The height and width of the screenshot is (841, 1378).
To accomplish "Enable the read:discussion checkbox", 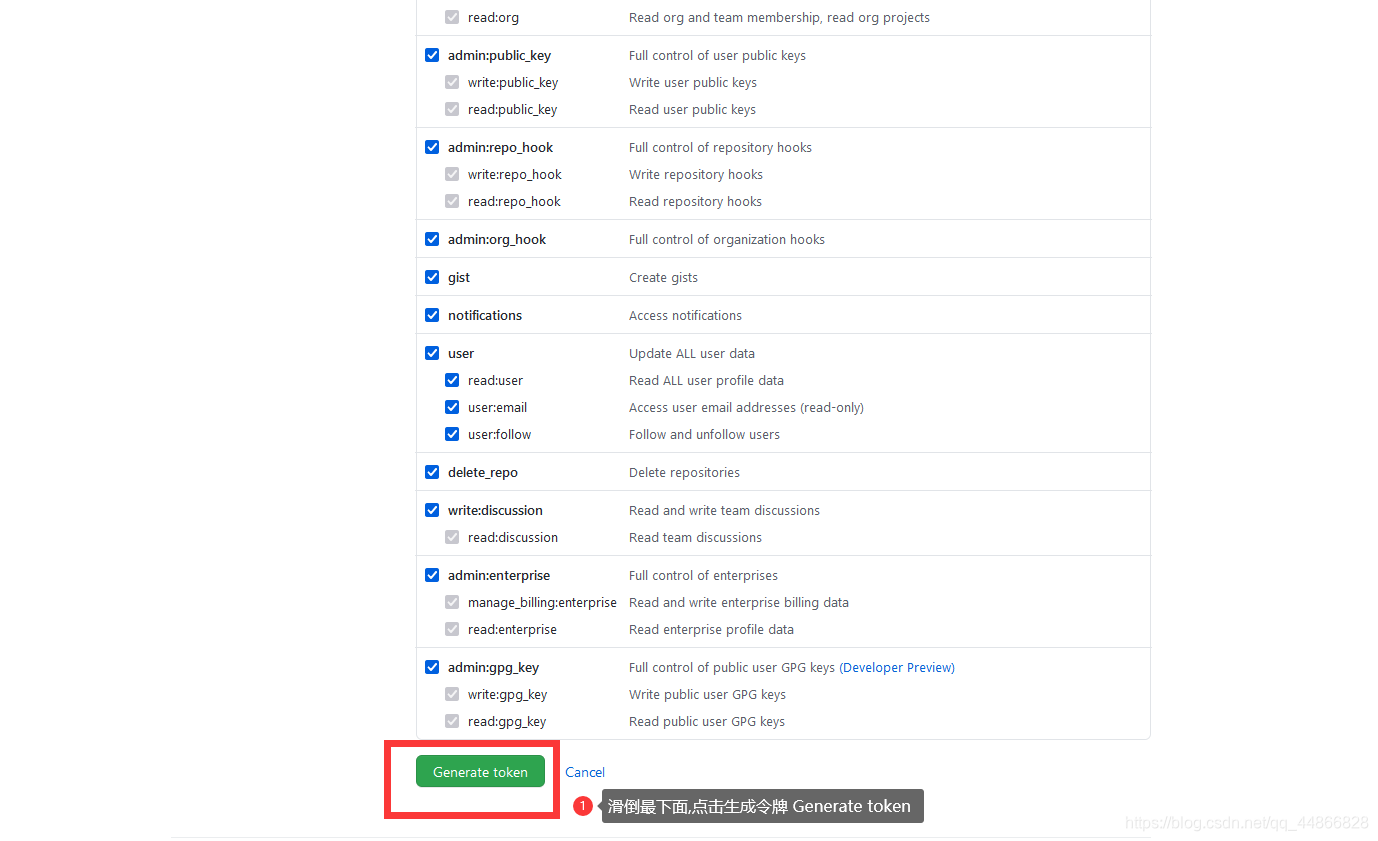I will pyautogui.click(x=452, y=537).
